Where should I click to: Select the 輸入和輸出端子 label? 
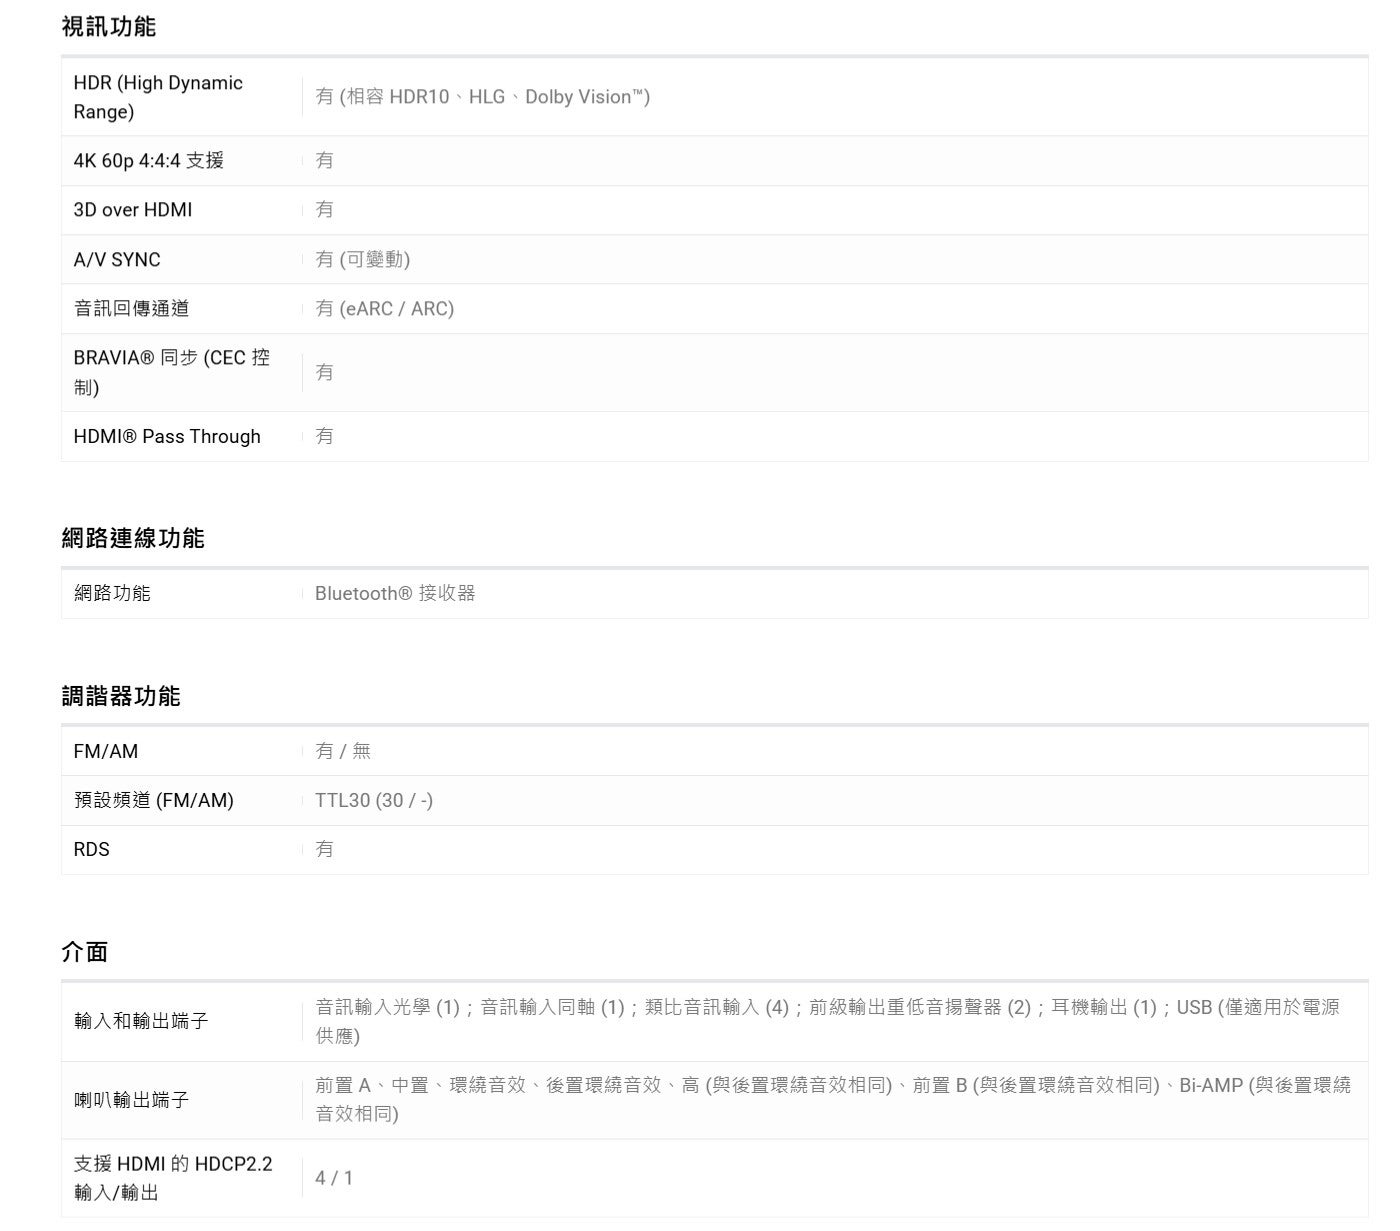point(141,1021)
